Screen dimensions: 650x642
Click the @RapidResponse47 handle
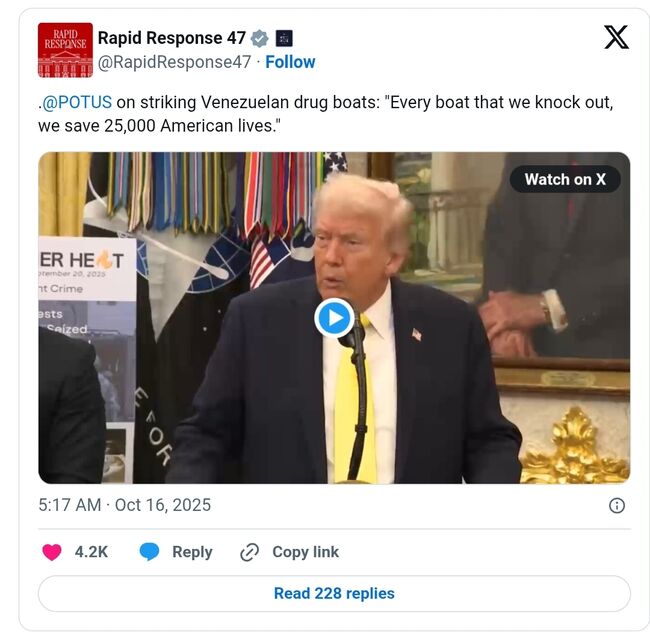coord(175,62)
